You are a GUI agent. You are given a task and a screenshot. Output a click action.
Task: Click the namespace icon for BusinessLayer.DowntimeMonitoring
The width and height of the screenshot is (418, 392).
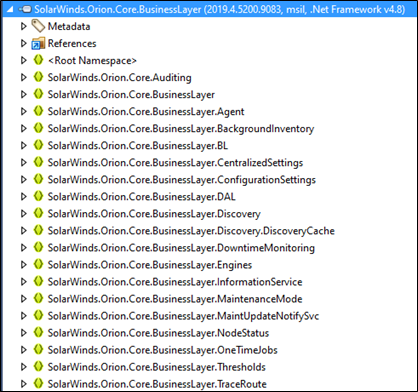[x=38, y=247]
